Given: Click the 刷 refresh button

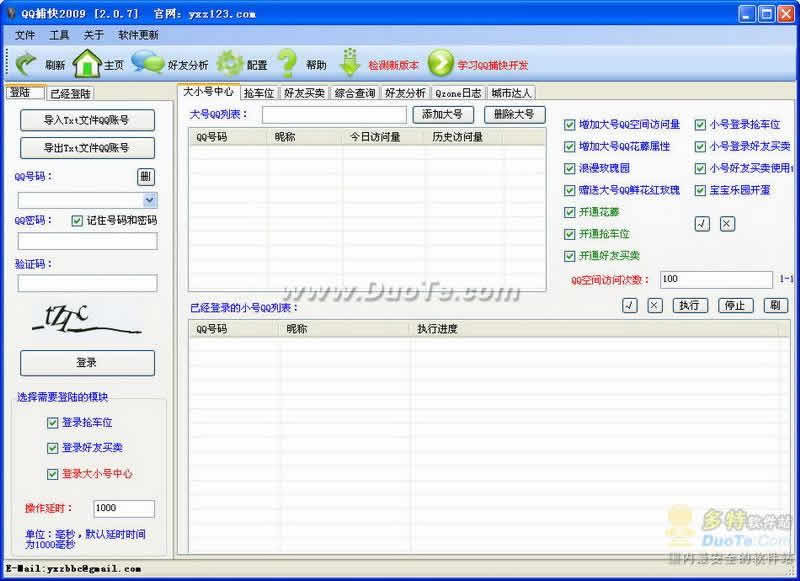Looking at the screenshot, I should [775, 305].
